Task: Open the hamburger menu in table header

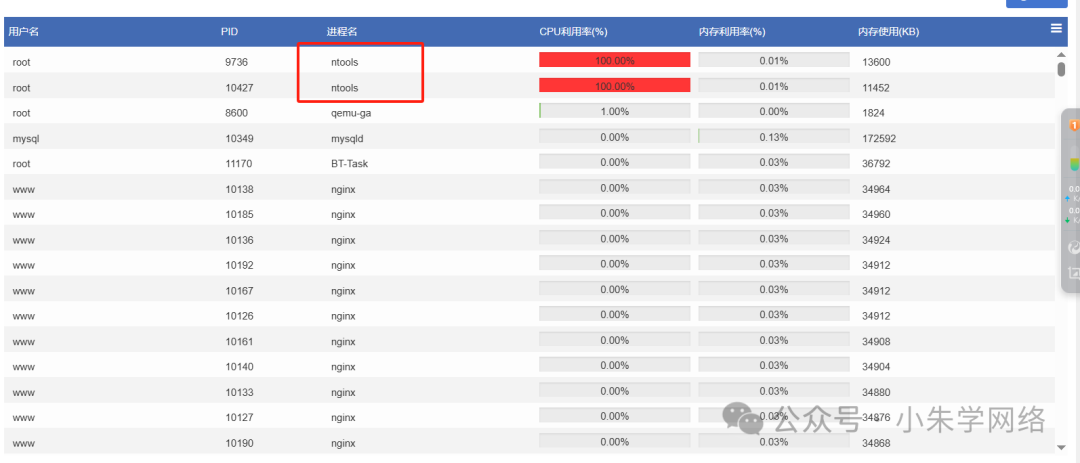Action: point(1056,28)
